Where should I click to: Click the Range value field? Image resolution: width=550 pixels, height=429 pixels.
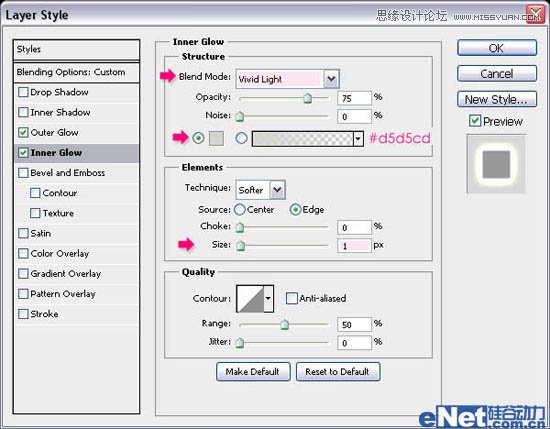tap(354, 324)
